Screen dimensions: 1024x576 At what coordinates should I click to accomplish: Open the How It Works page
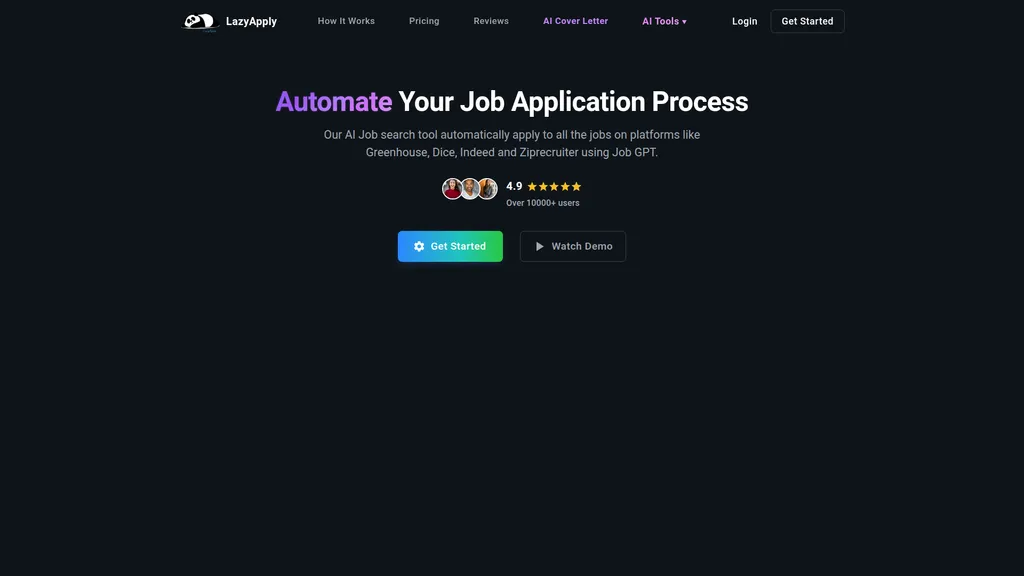pyautogui.click(x=346, y=21)
